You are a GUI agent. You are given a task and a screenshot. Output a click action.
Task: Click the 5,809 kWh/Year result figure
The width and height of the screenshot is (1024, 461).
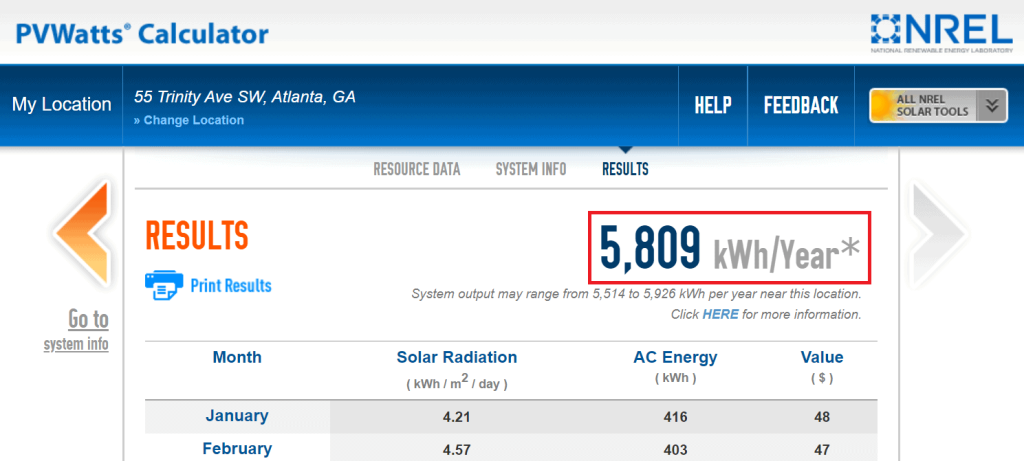pos(729,247)
